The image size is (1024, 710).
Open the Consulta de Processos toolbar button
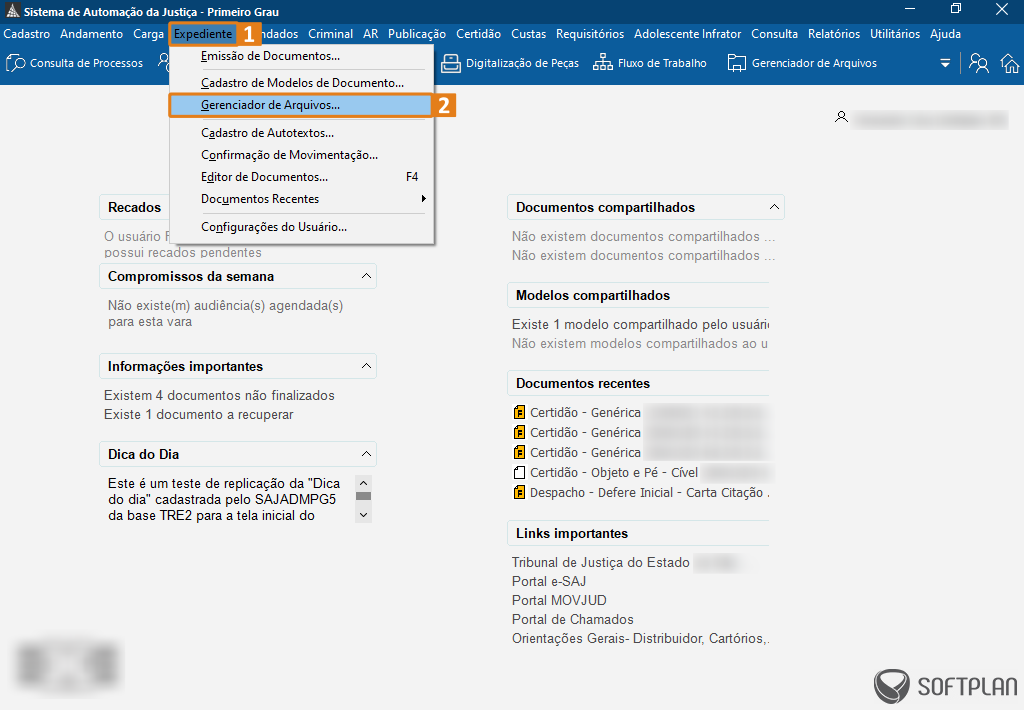pyautogui.click(x=74, y=63)
